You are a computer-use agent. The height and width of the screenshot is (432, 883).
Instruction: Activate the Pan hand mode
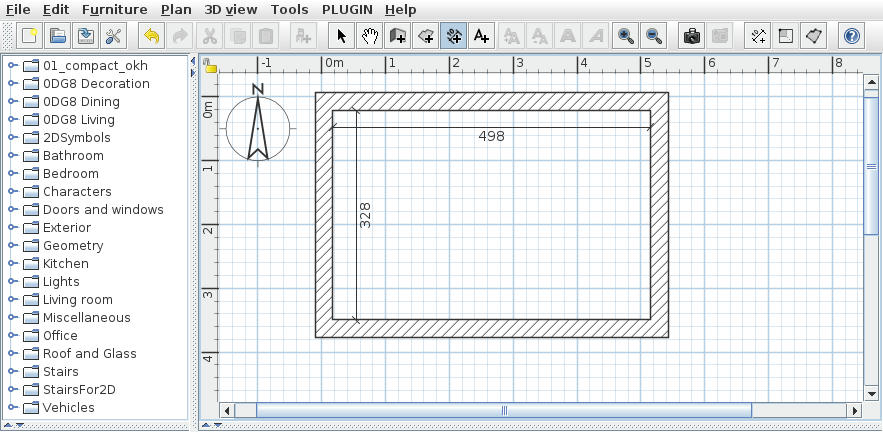click(x=369, y=37)
